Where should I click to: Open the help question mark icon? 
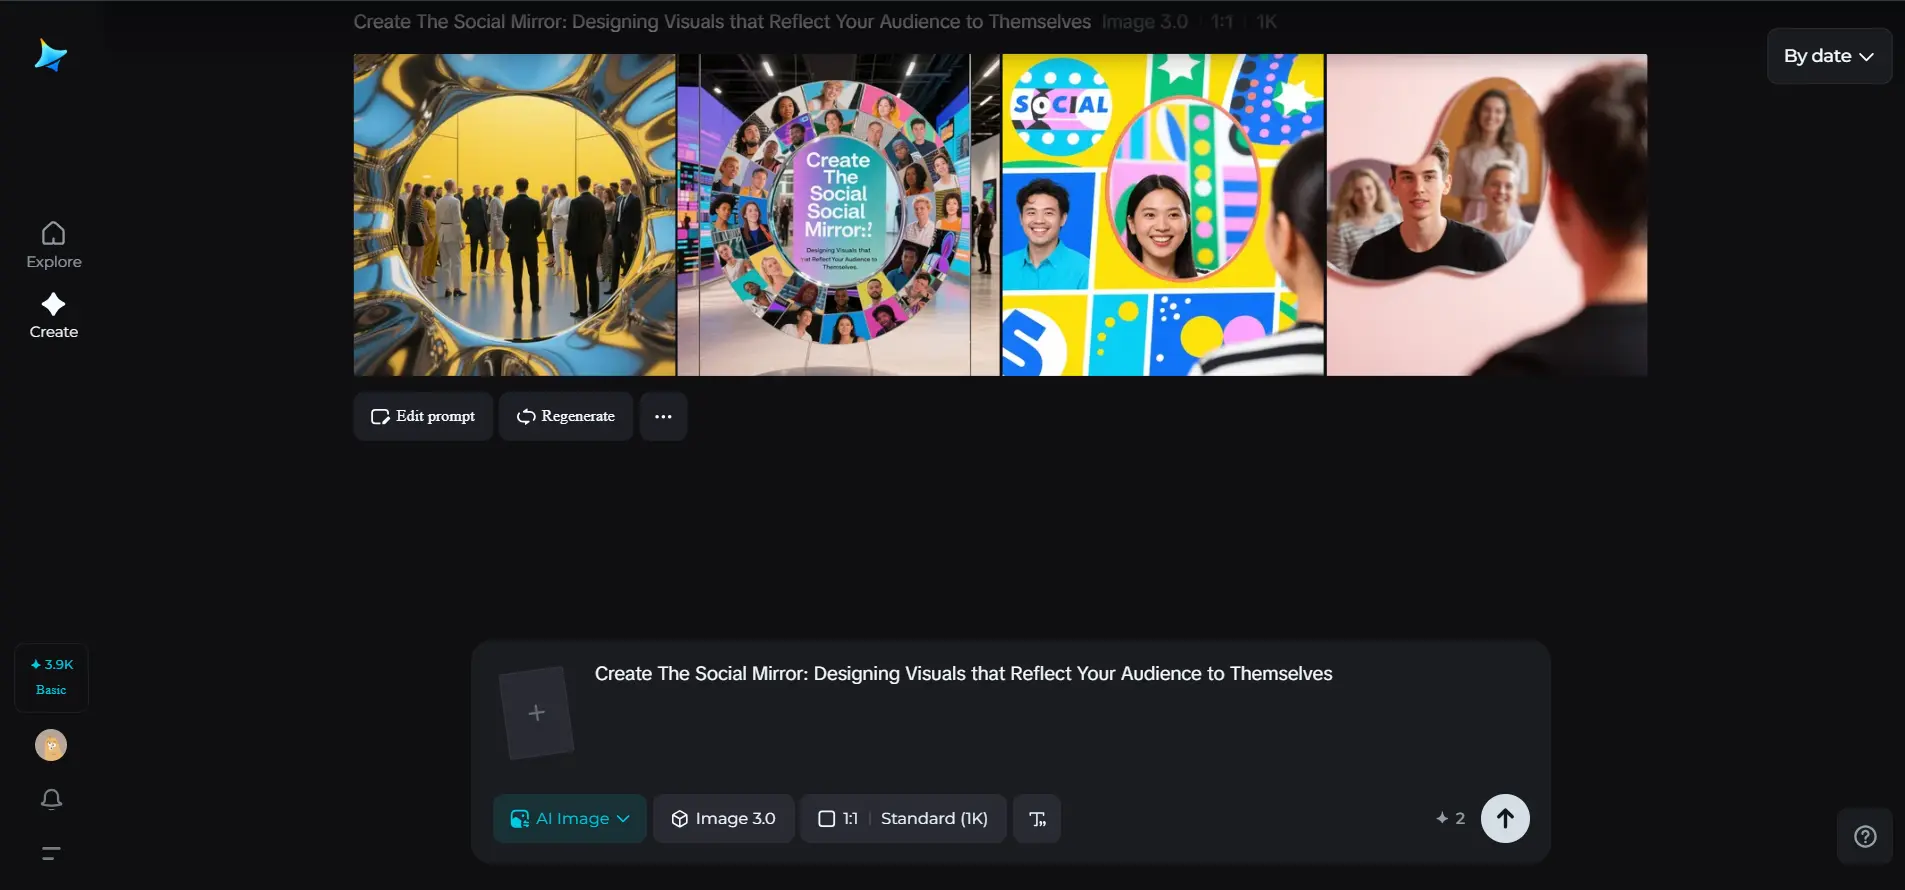(x=1865, y=837)
